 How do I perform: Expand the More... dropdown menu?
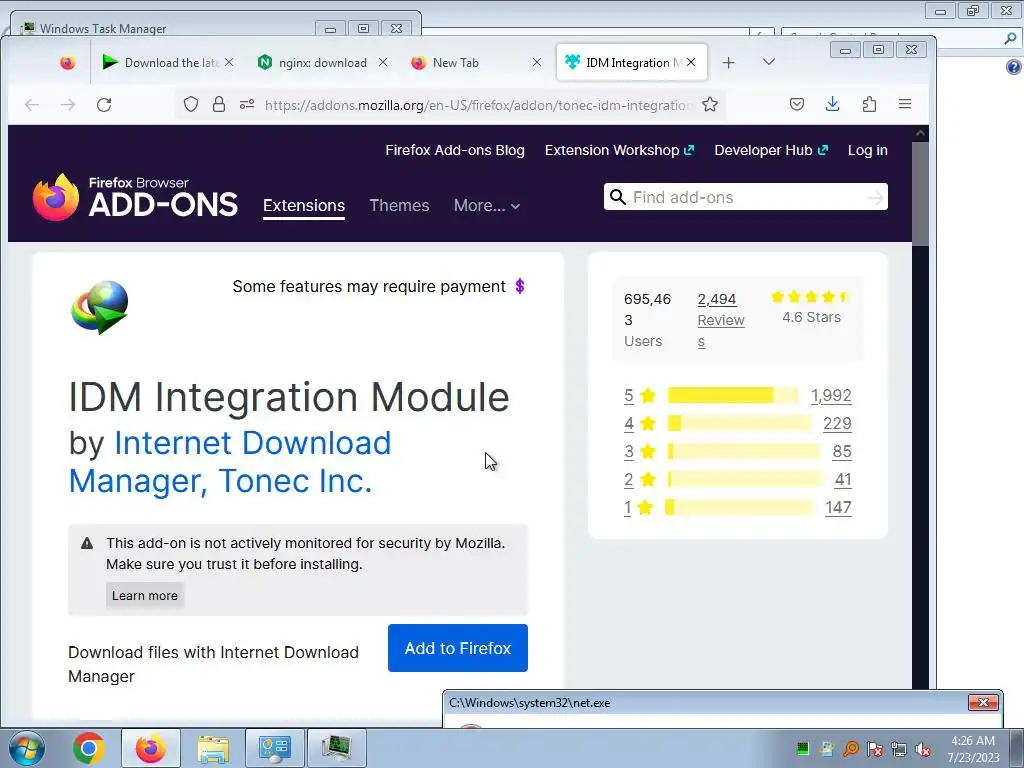(487, 206)
